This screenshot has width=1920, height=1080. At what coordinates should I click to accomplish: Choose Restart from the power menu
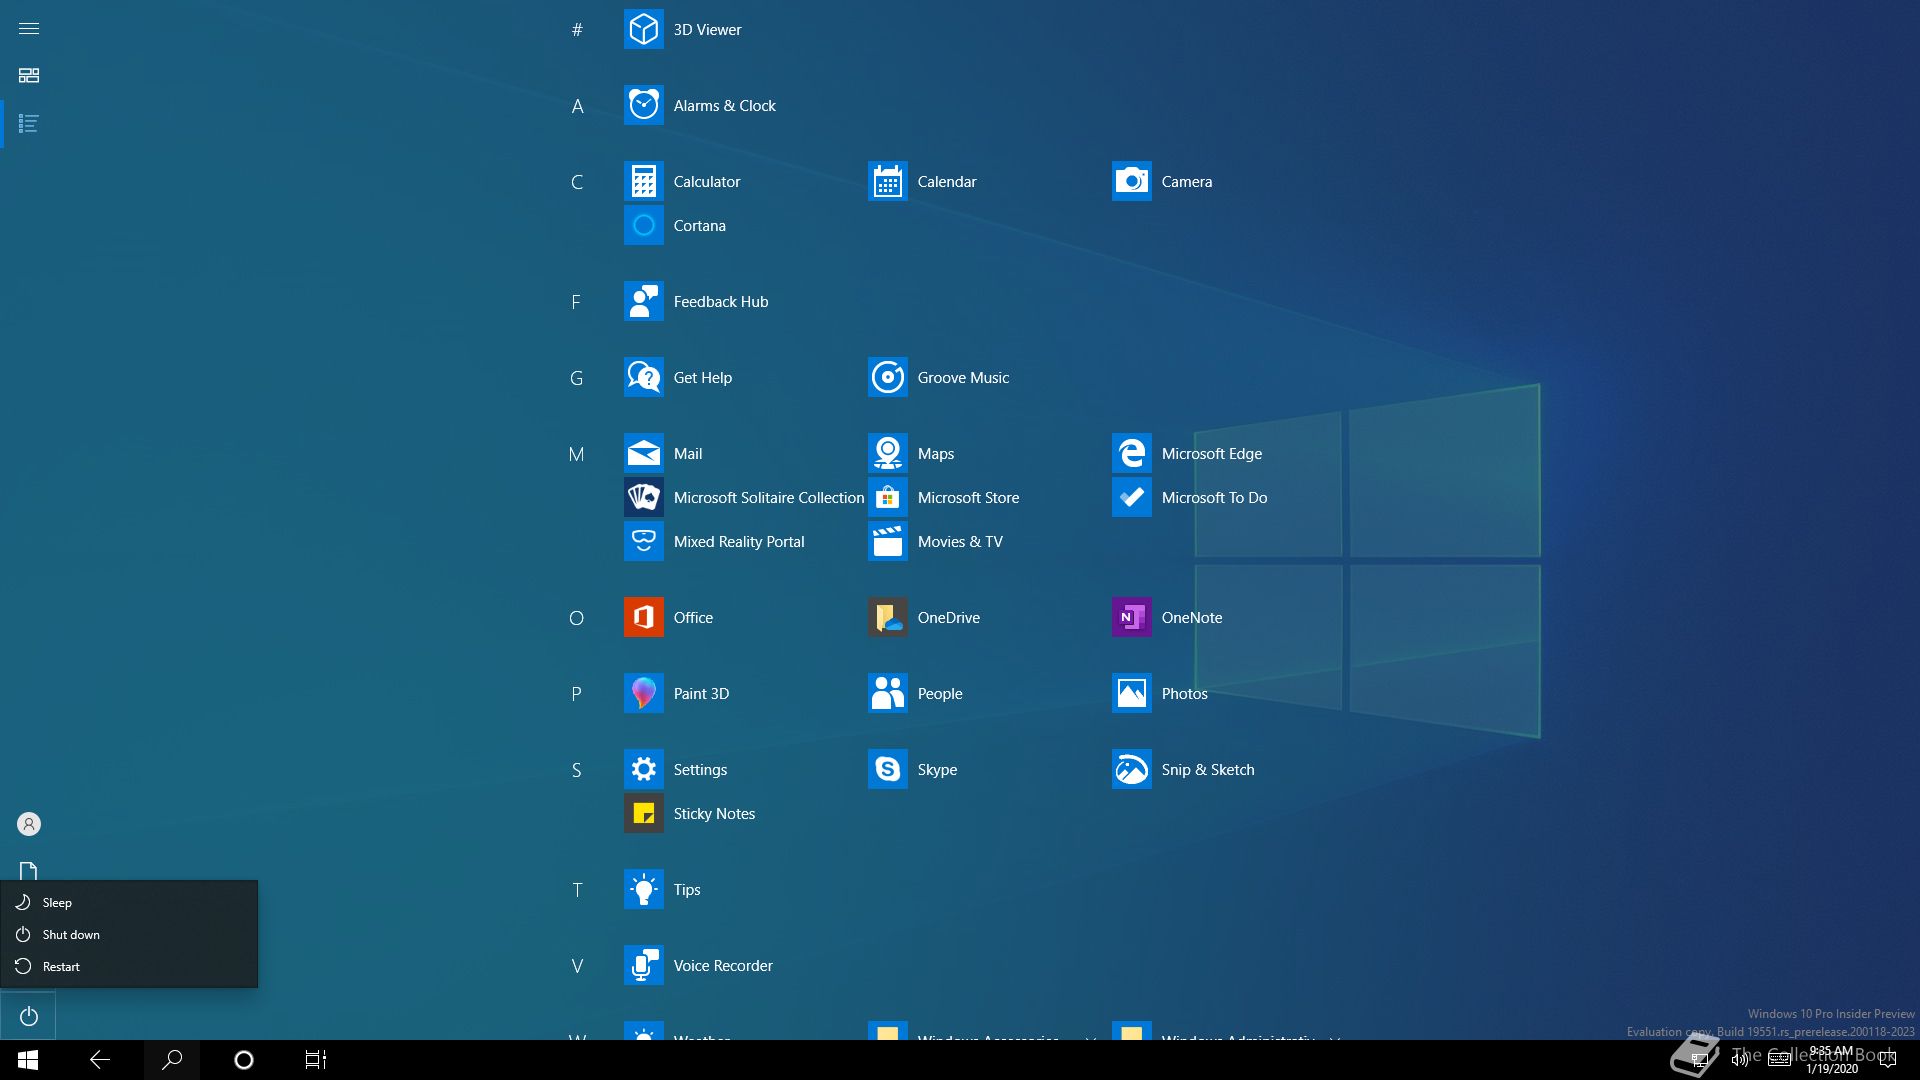point(129,967)
